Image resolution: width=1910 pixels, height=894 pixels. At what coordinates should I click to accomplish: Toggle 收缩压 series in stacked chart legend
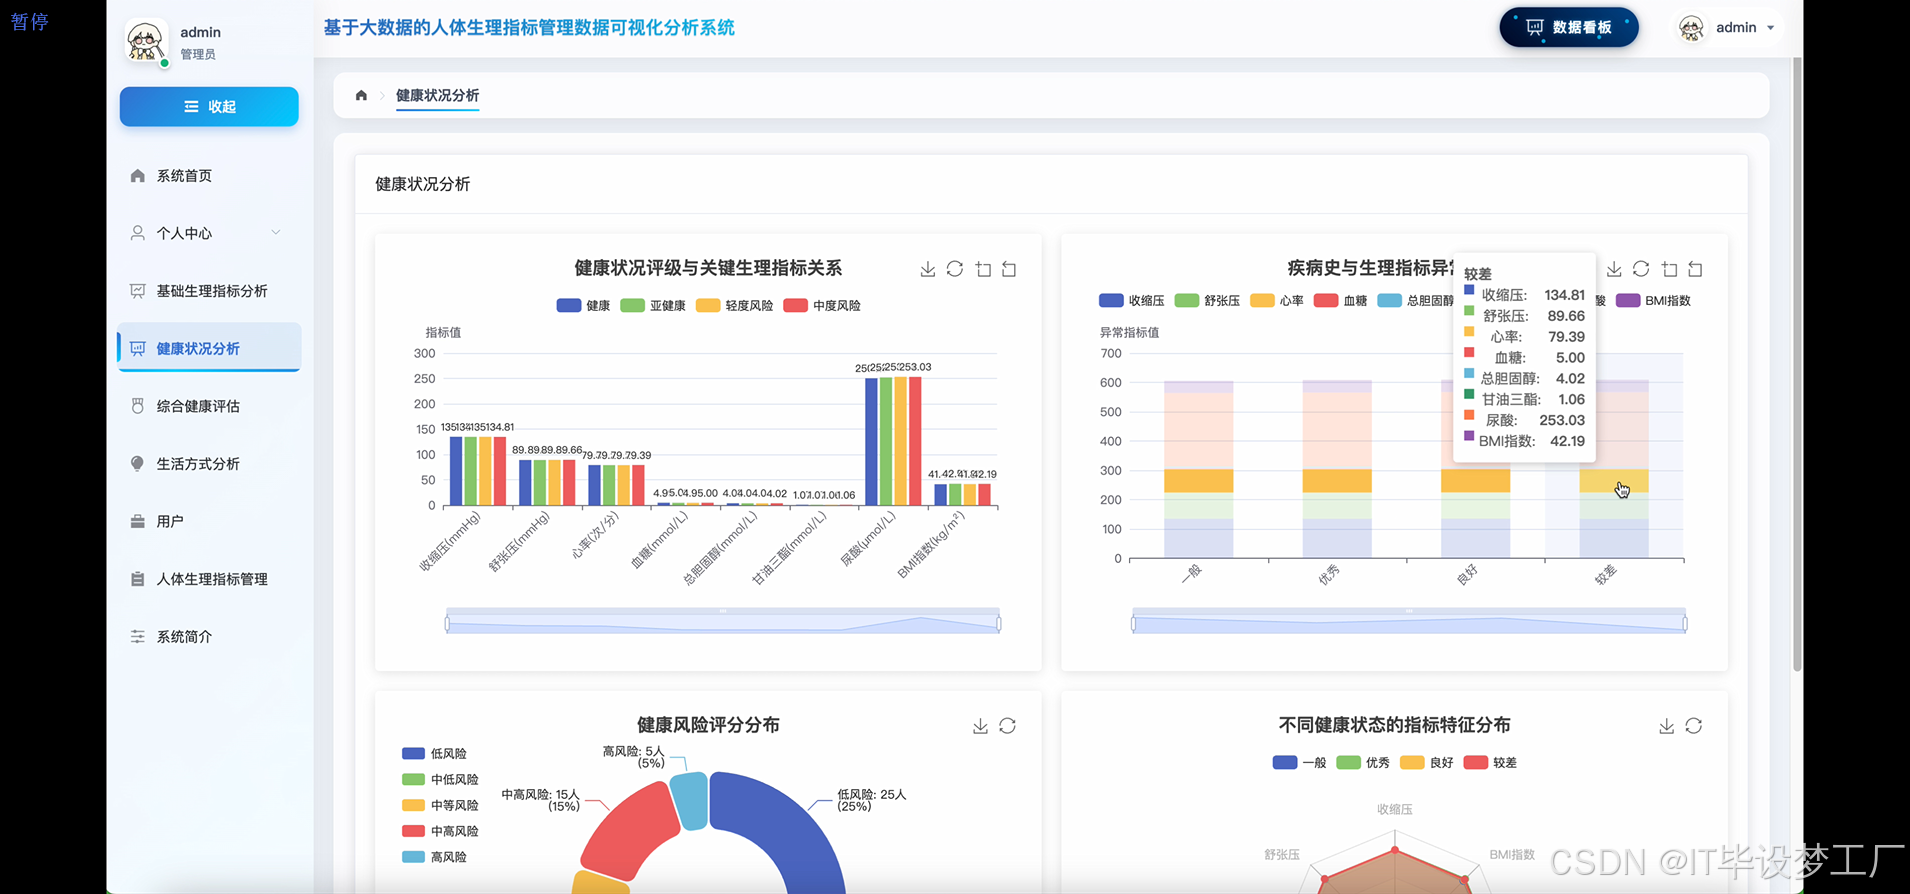1132,301
